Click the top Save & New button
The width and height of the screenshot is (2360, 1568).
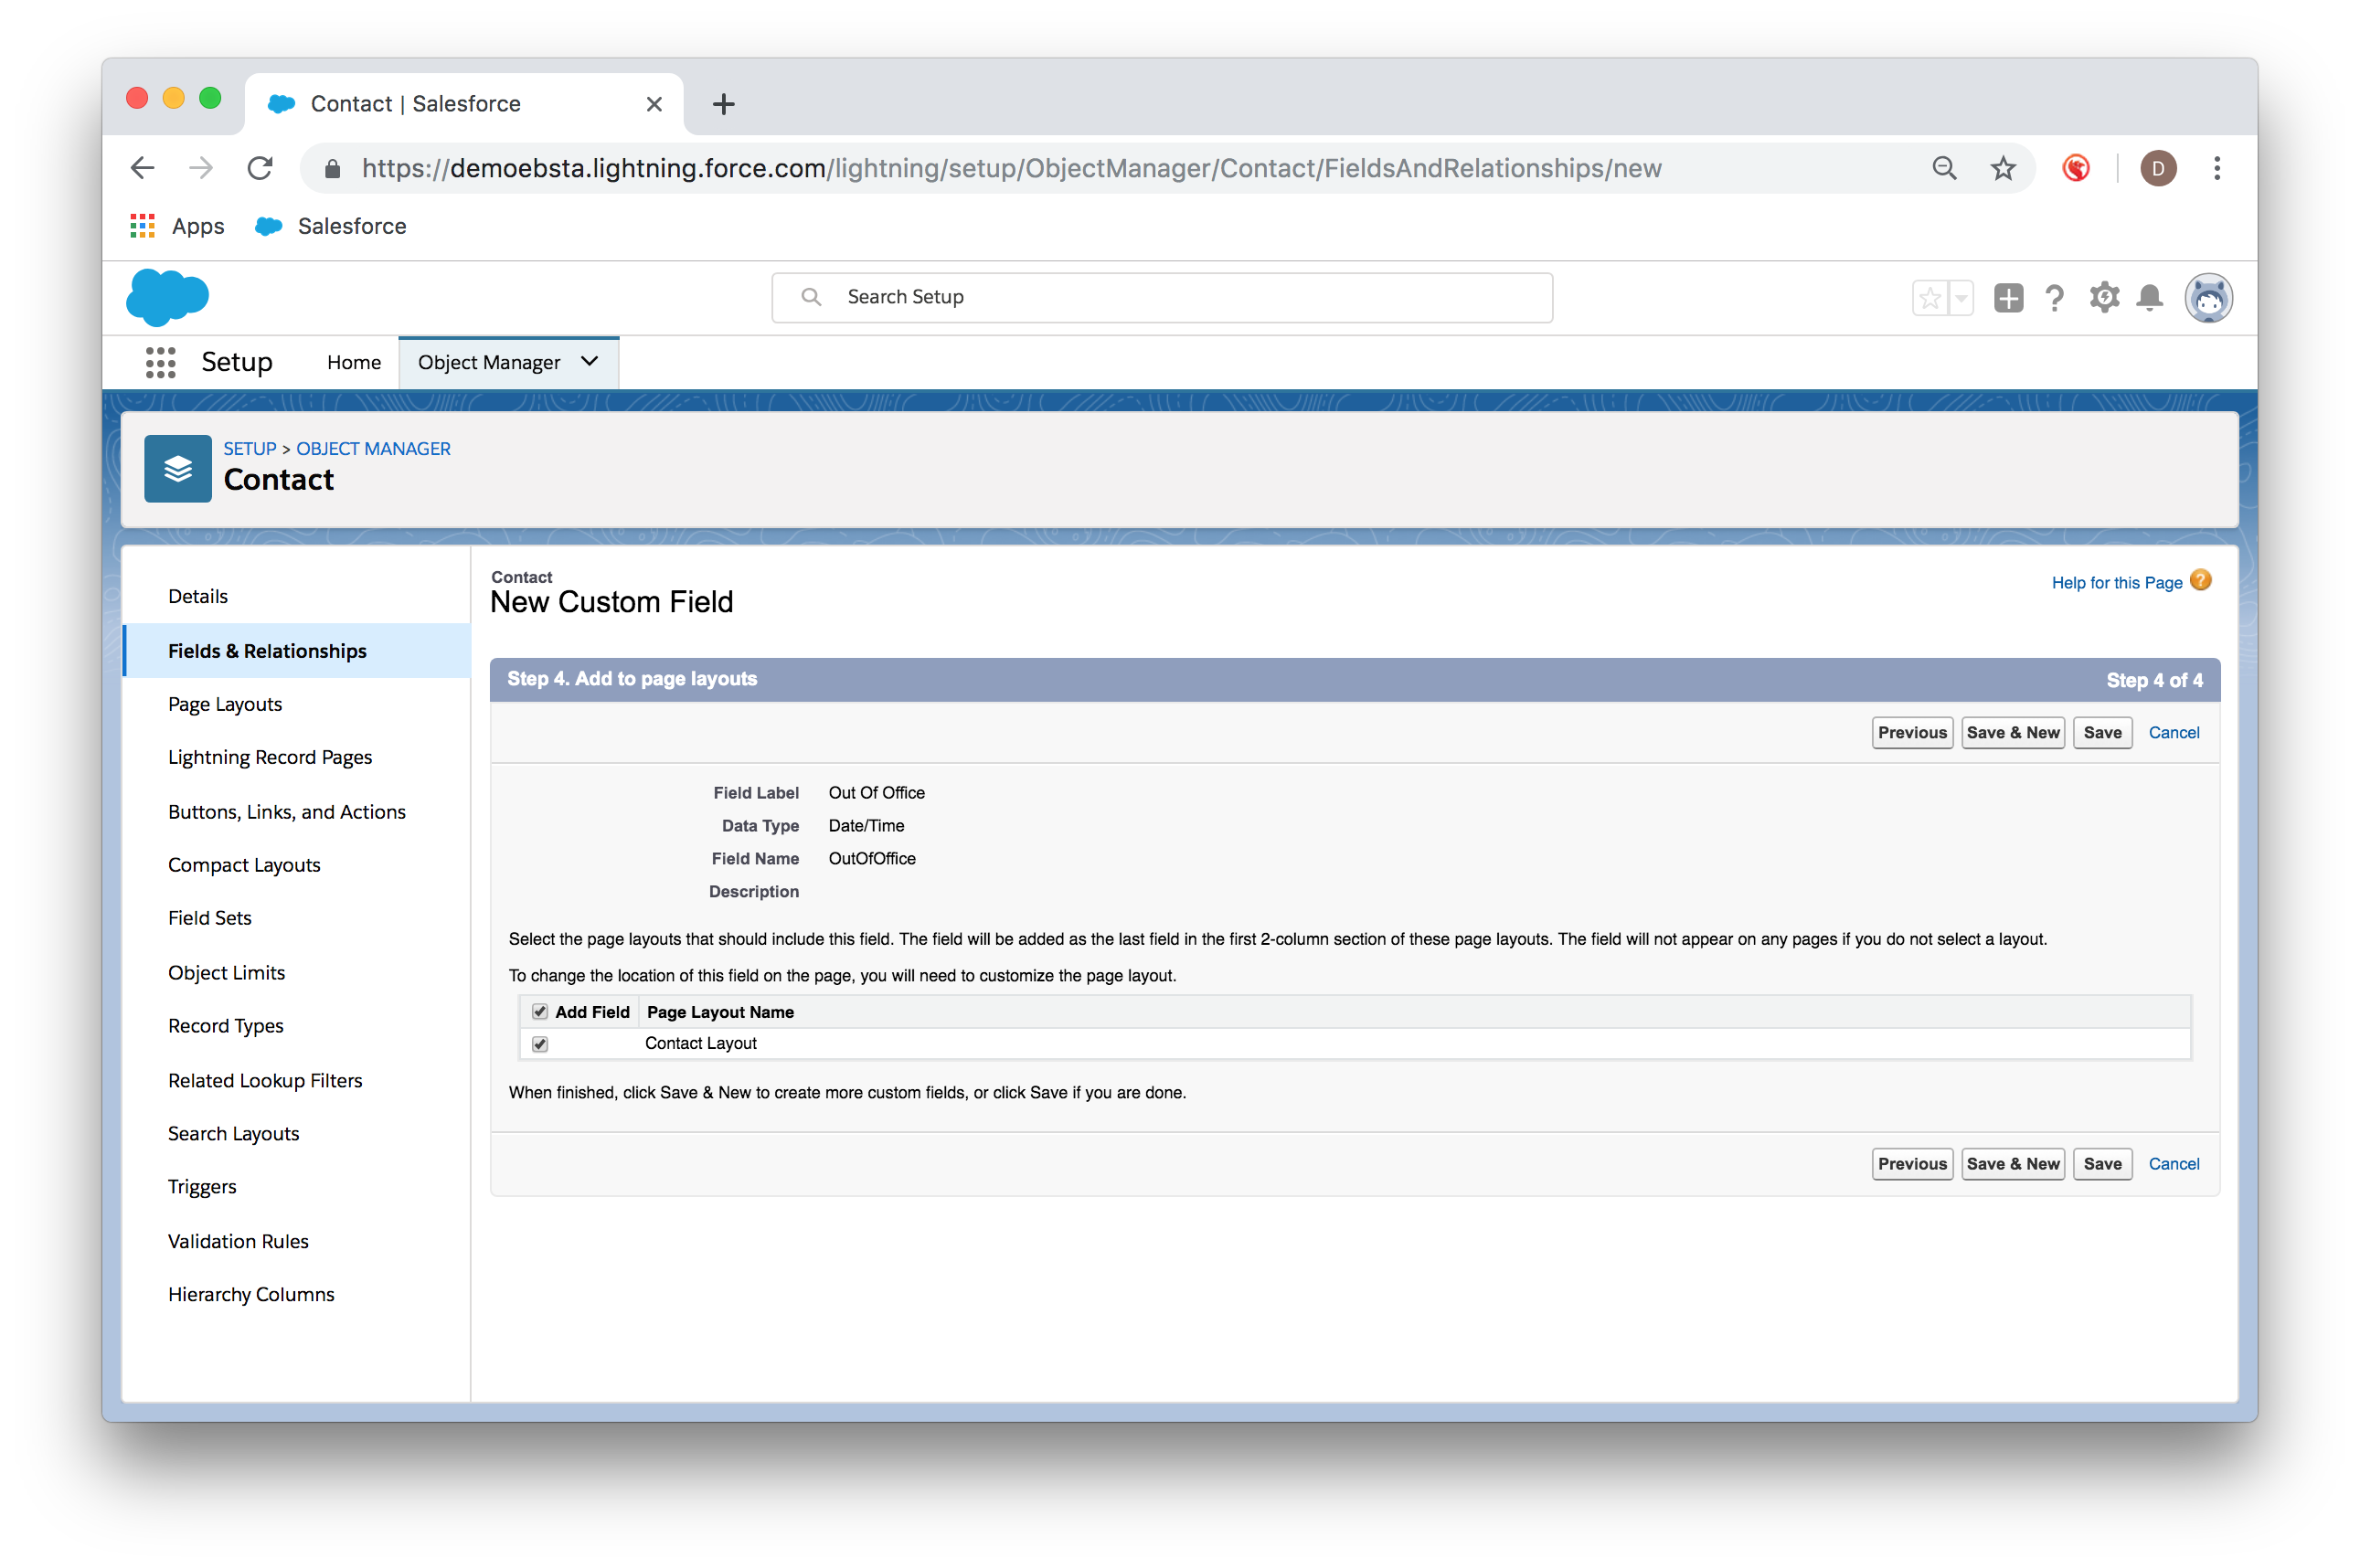[2012, 732]
